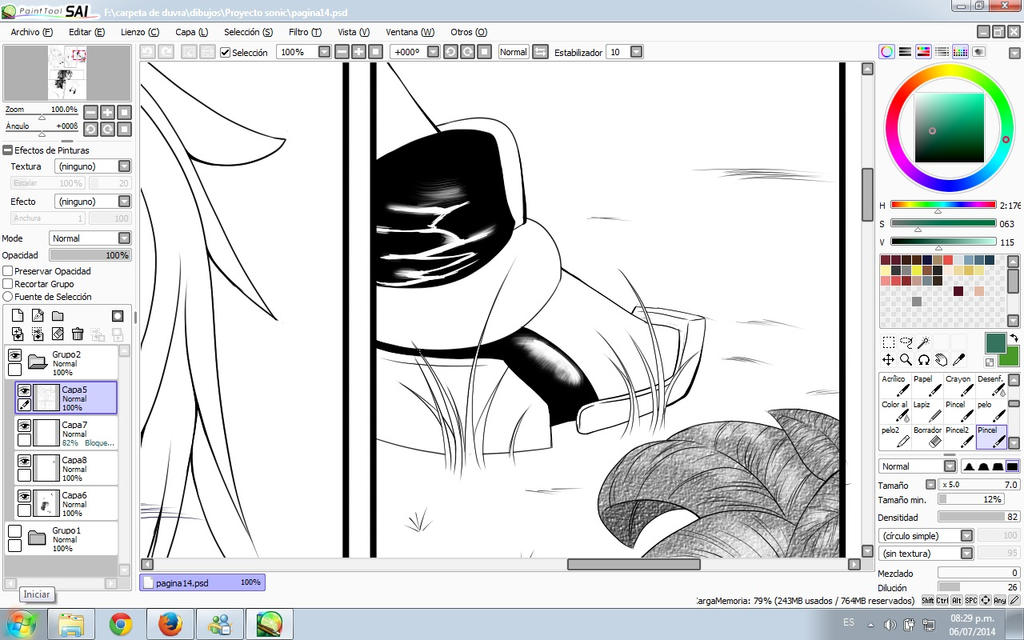The image size is (1024, 640).
Task: Uncheck the Selección checkbox in toolbar
Action: 225,52
